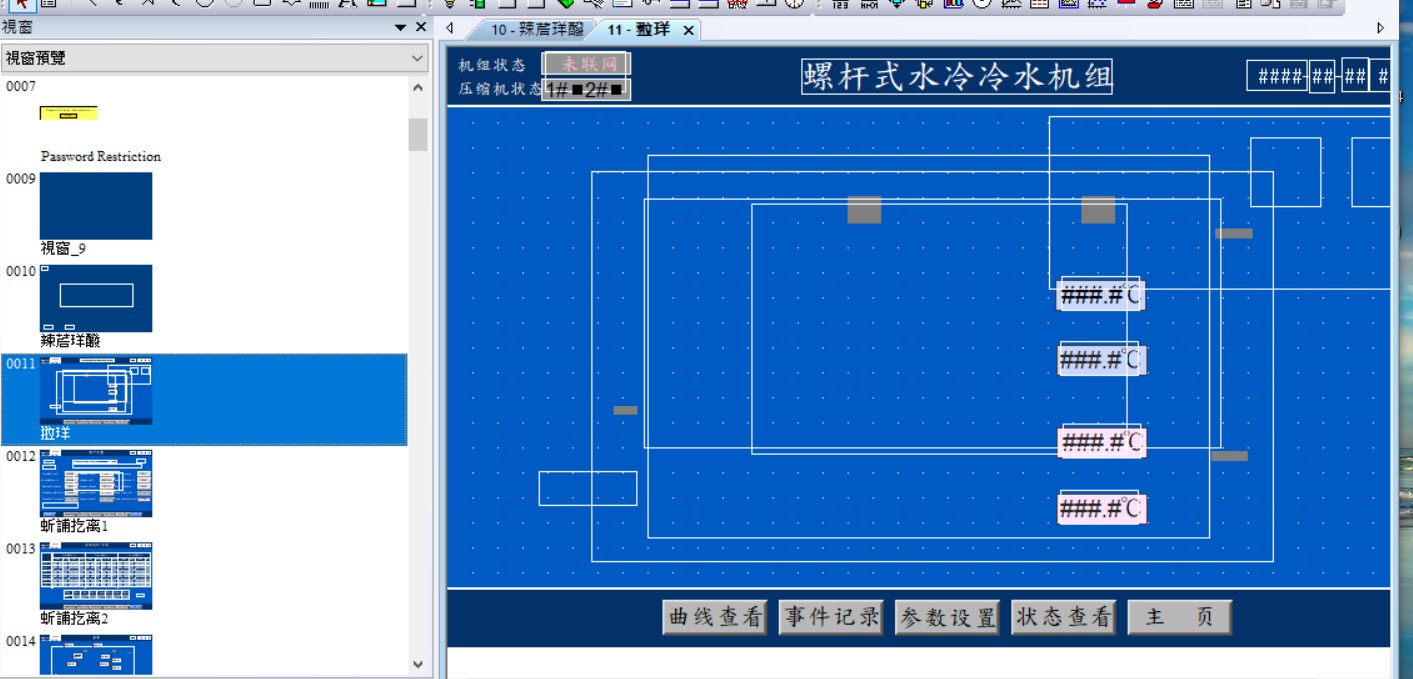Expand the 視窗預覽 dropdown list
This screenshot has height=679, width=1413.
click(417, 59)
